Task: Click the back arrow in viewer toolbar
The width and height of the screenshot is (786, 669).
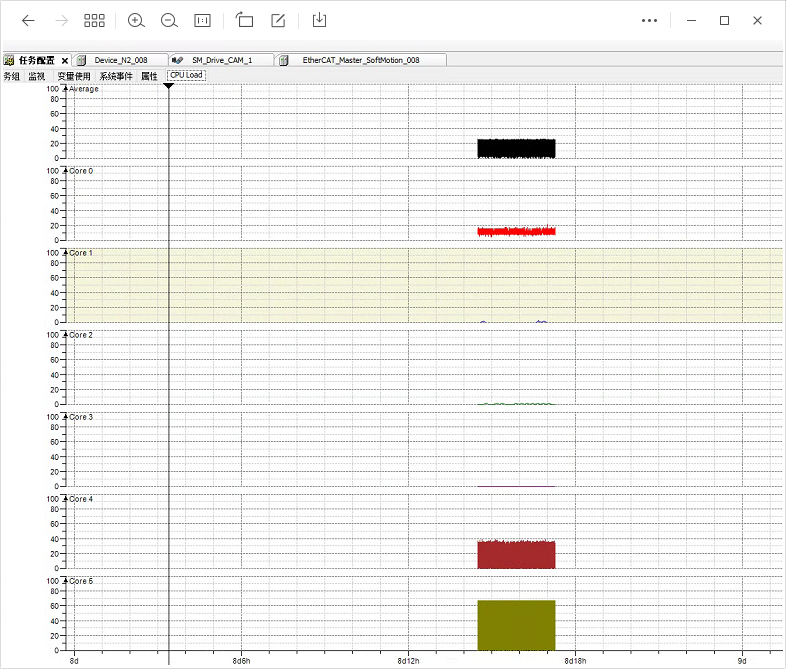Action: pyautogui.click(x=28, y=20)
